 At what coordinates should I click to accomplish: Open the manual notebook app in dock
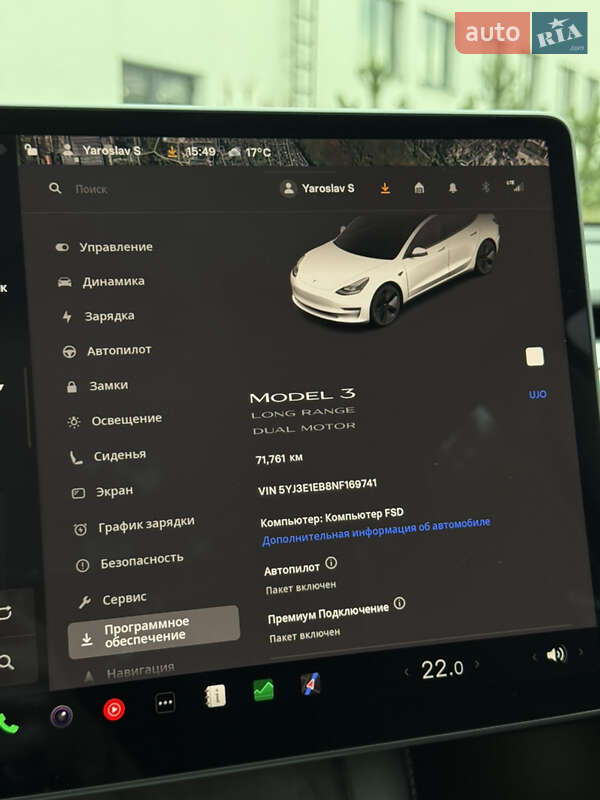tap(215, 696)
